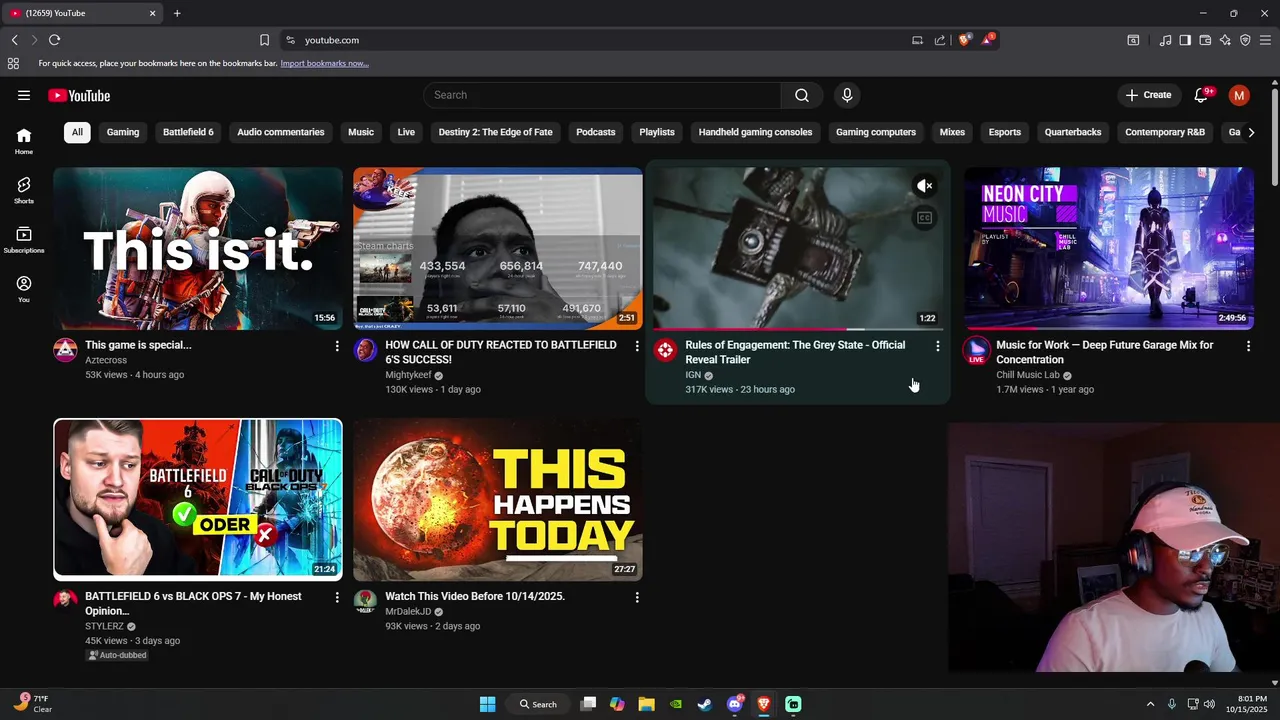Open options for Rules of Engagement video
1280x720 pixels.
(x=938, y=346)
